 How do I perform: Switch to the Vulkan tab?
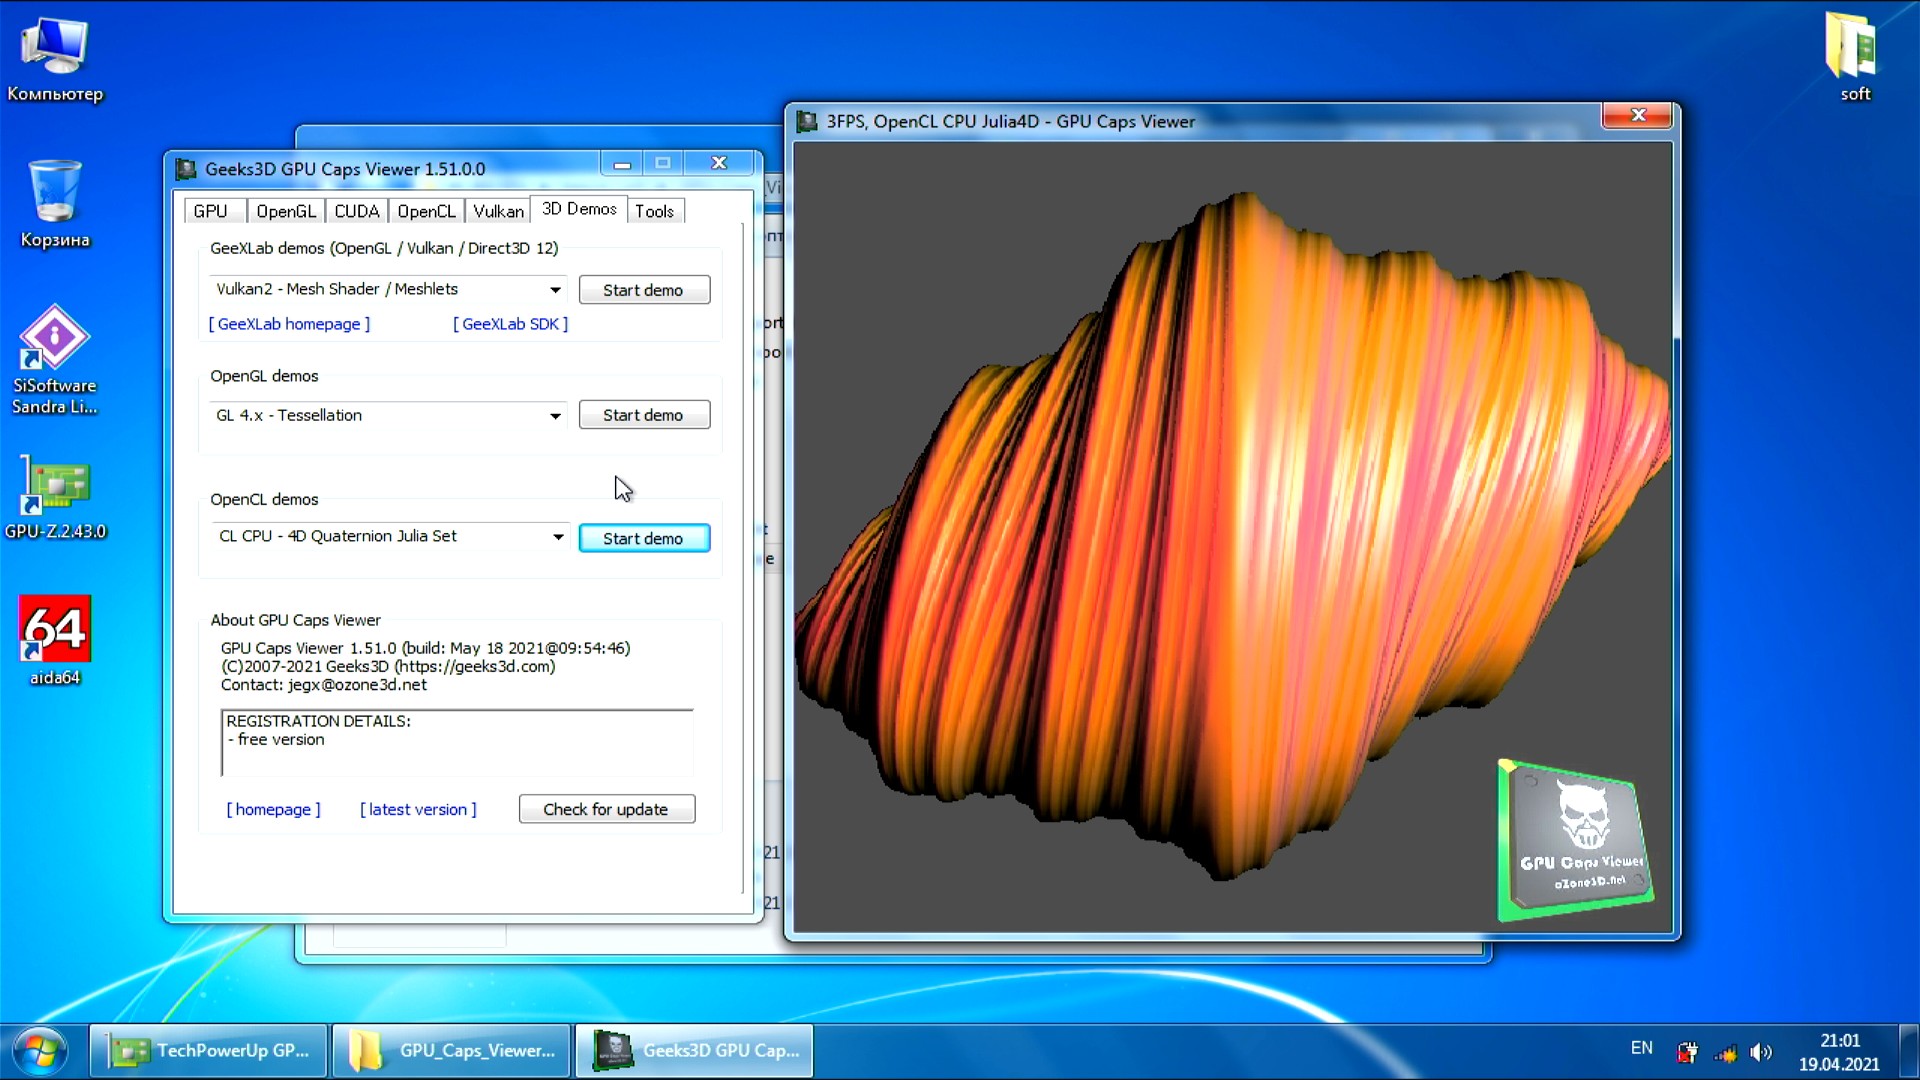(x=497, y=211)
